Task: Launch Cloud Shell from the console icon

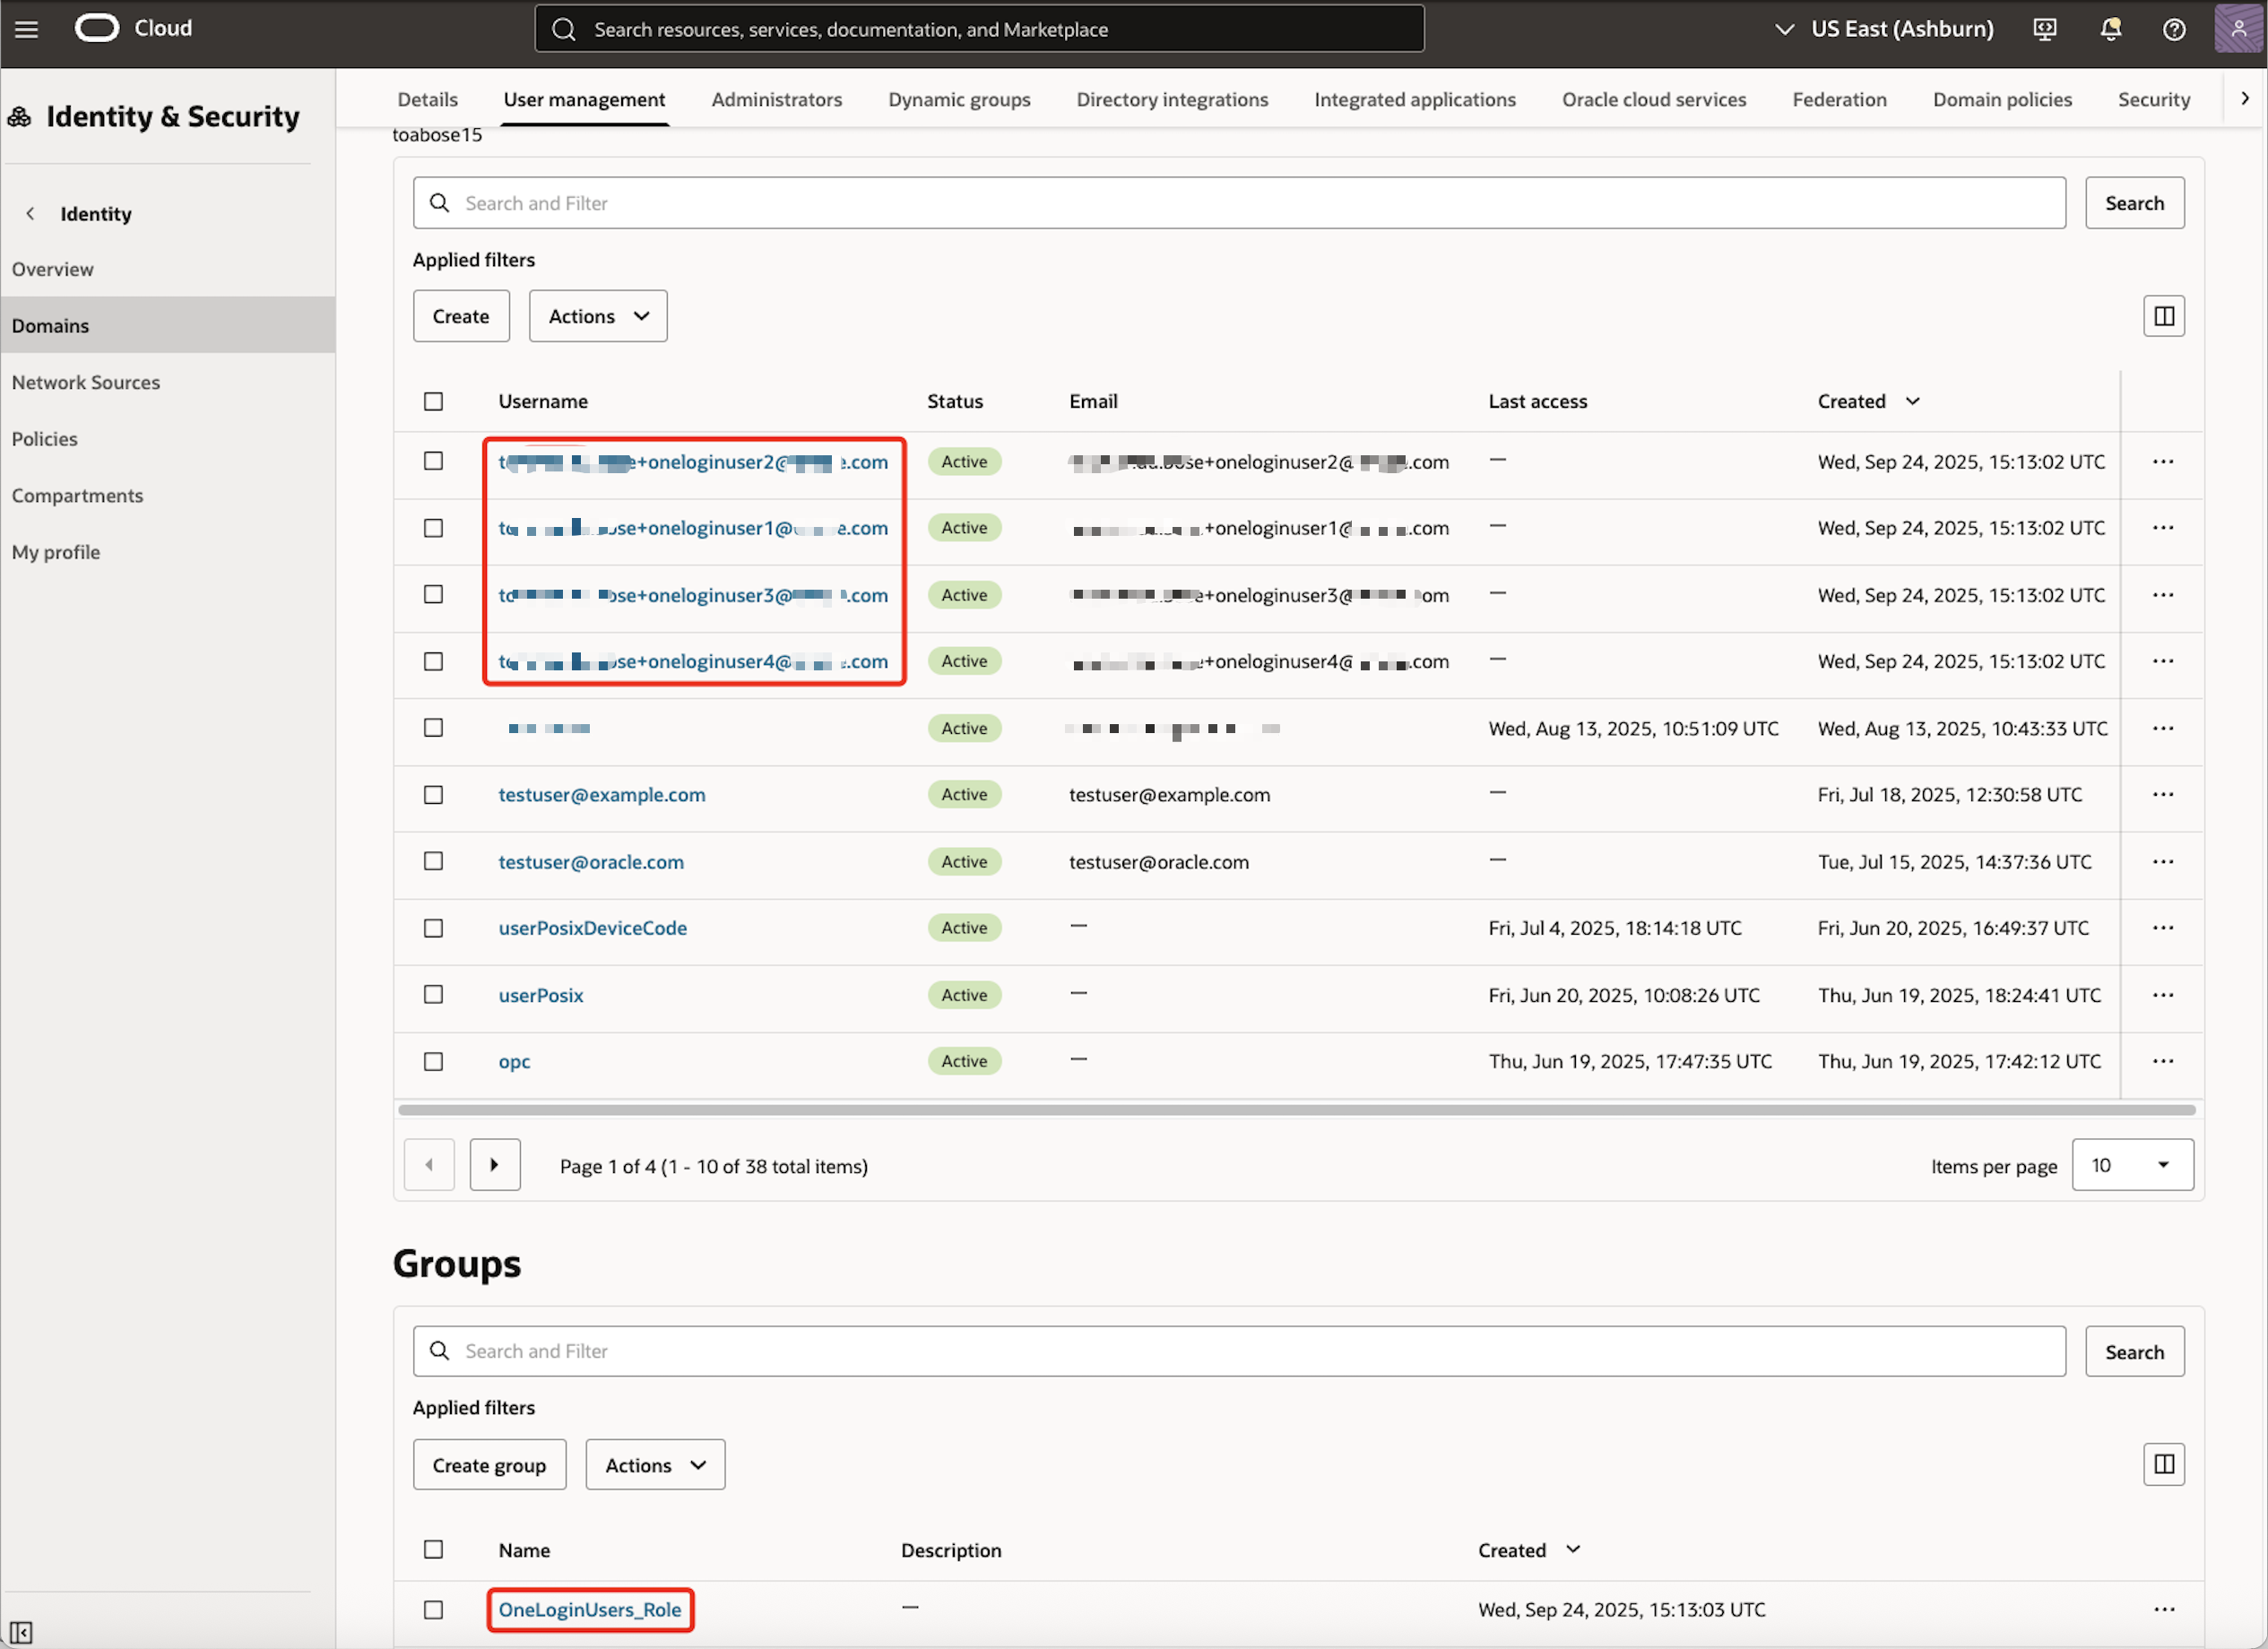Action: 2044,29
